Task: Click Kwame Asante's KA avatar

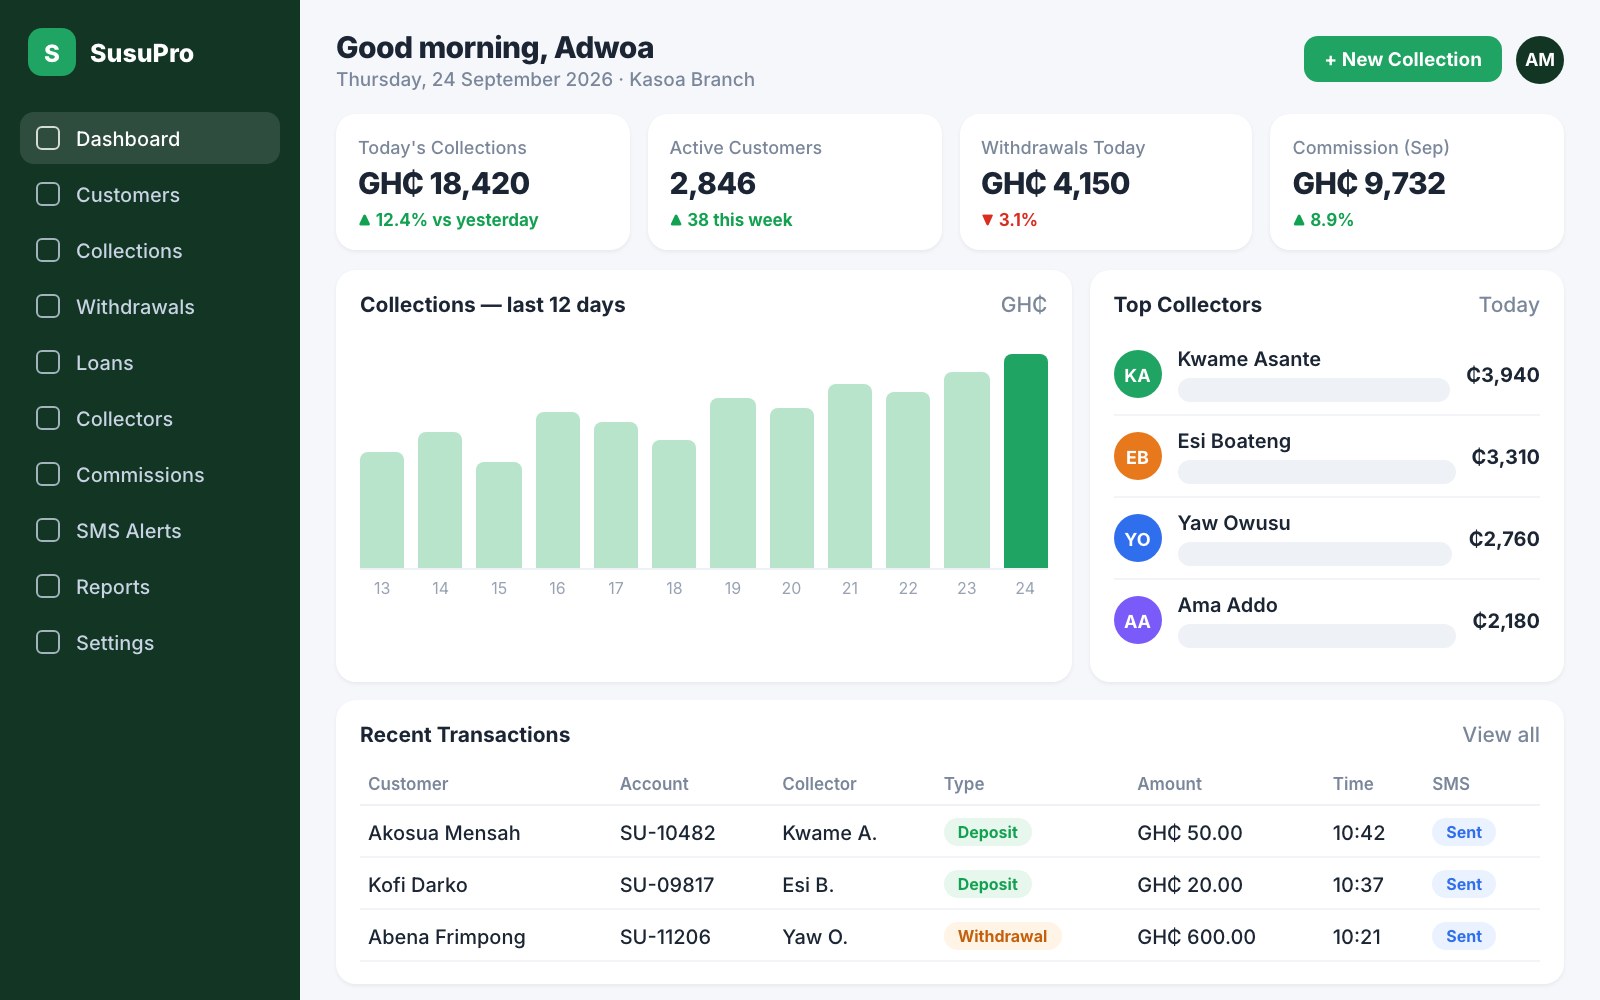Action: click(x=1138, y=374)
